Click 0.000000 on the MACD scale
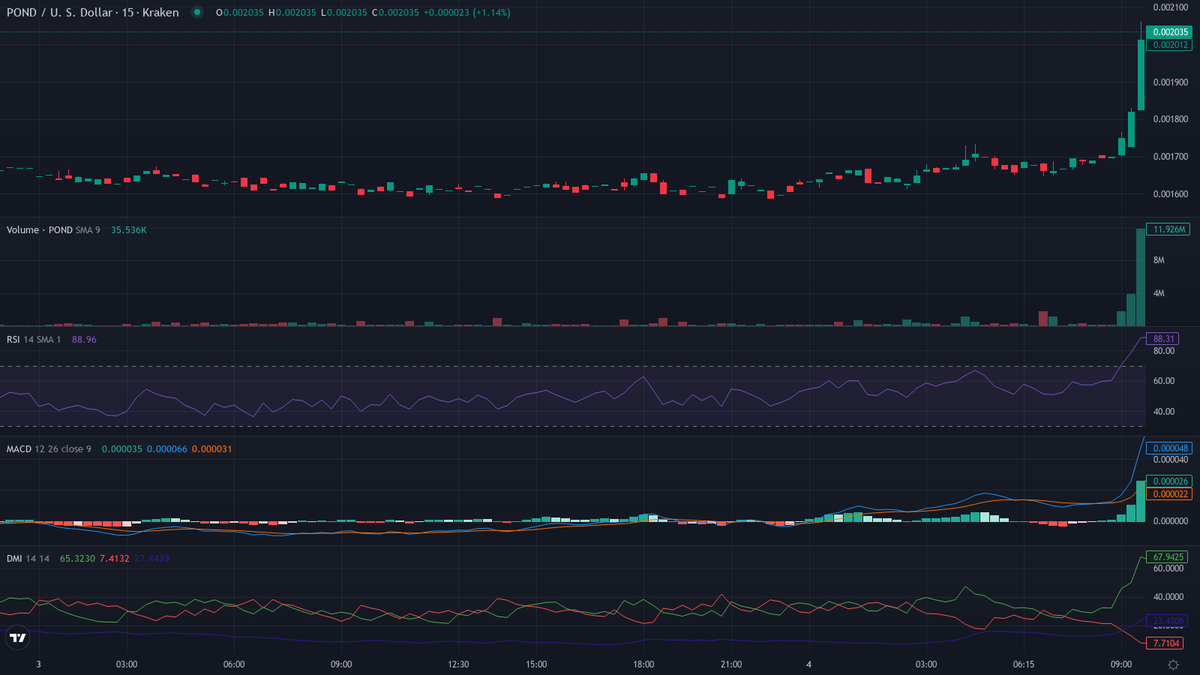 (1171, 521)
